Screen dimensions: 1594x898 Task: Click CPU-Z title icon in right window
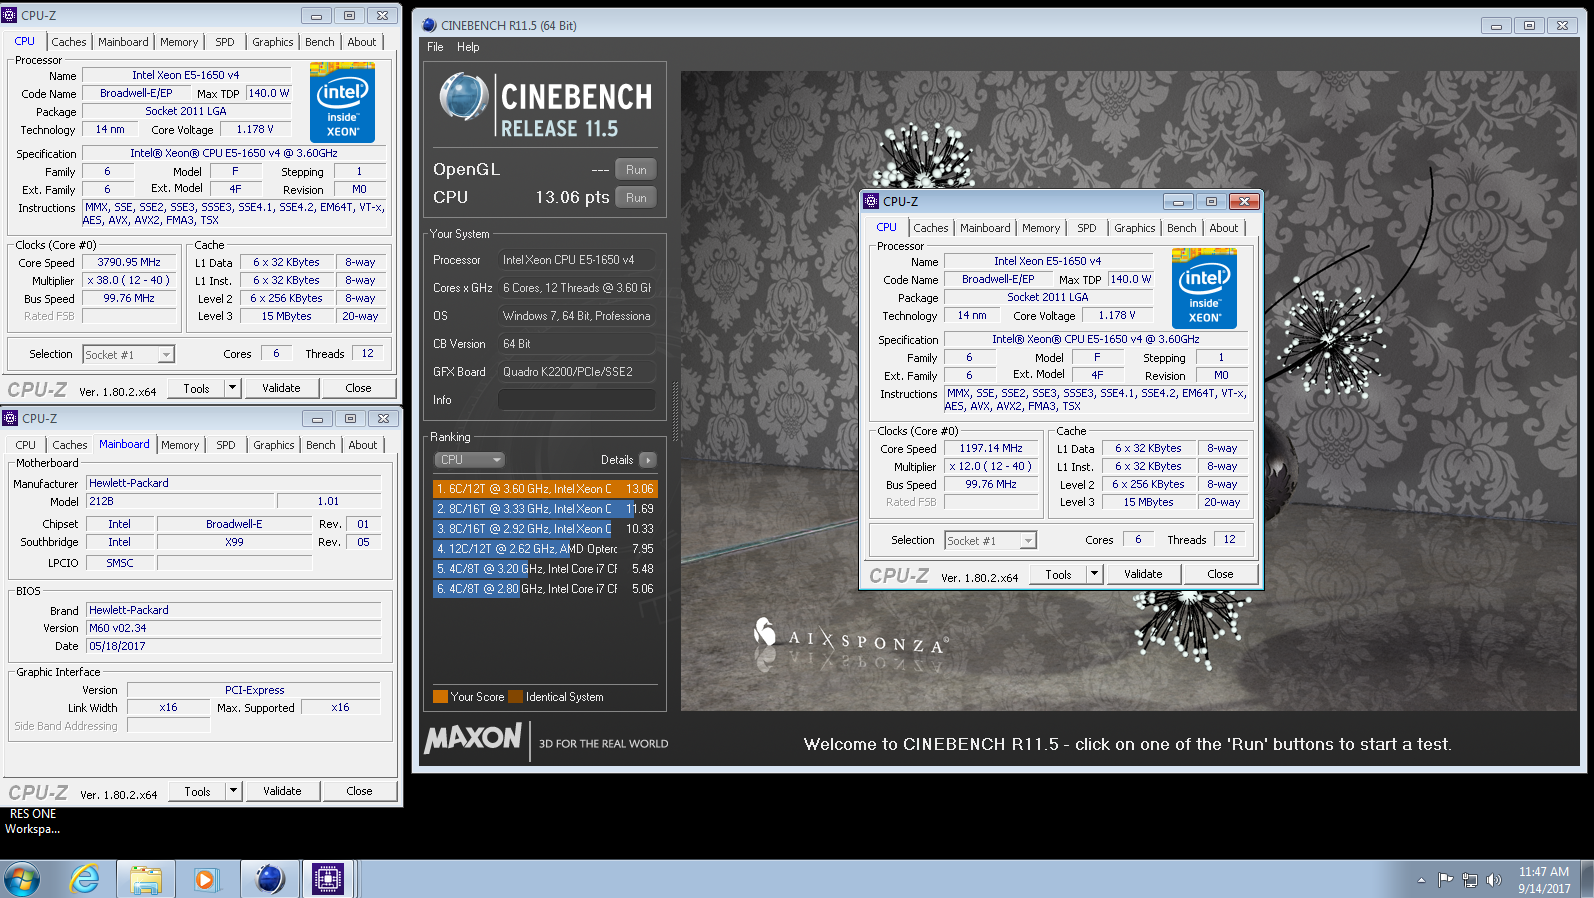pyautogui.click(x=871, y=201)
